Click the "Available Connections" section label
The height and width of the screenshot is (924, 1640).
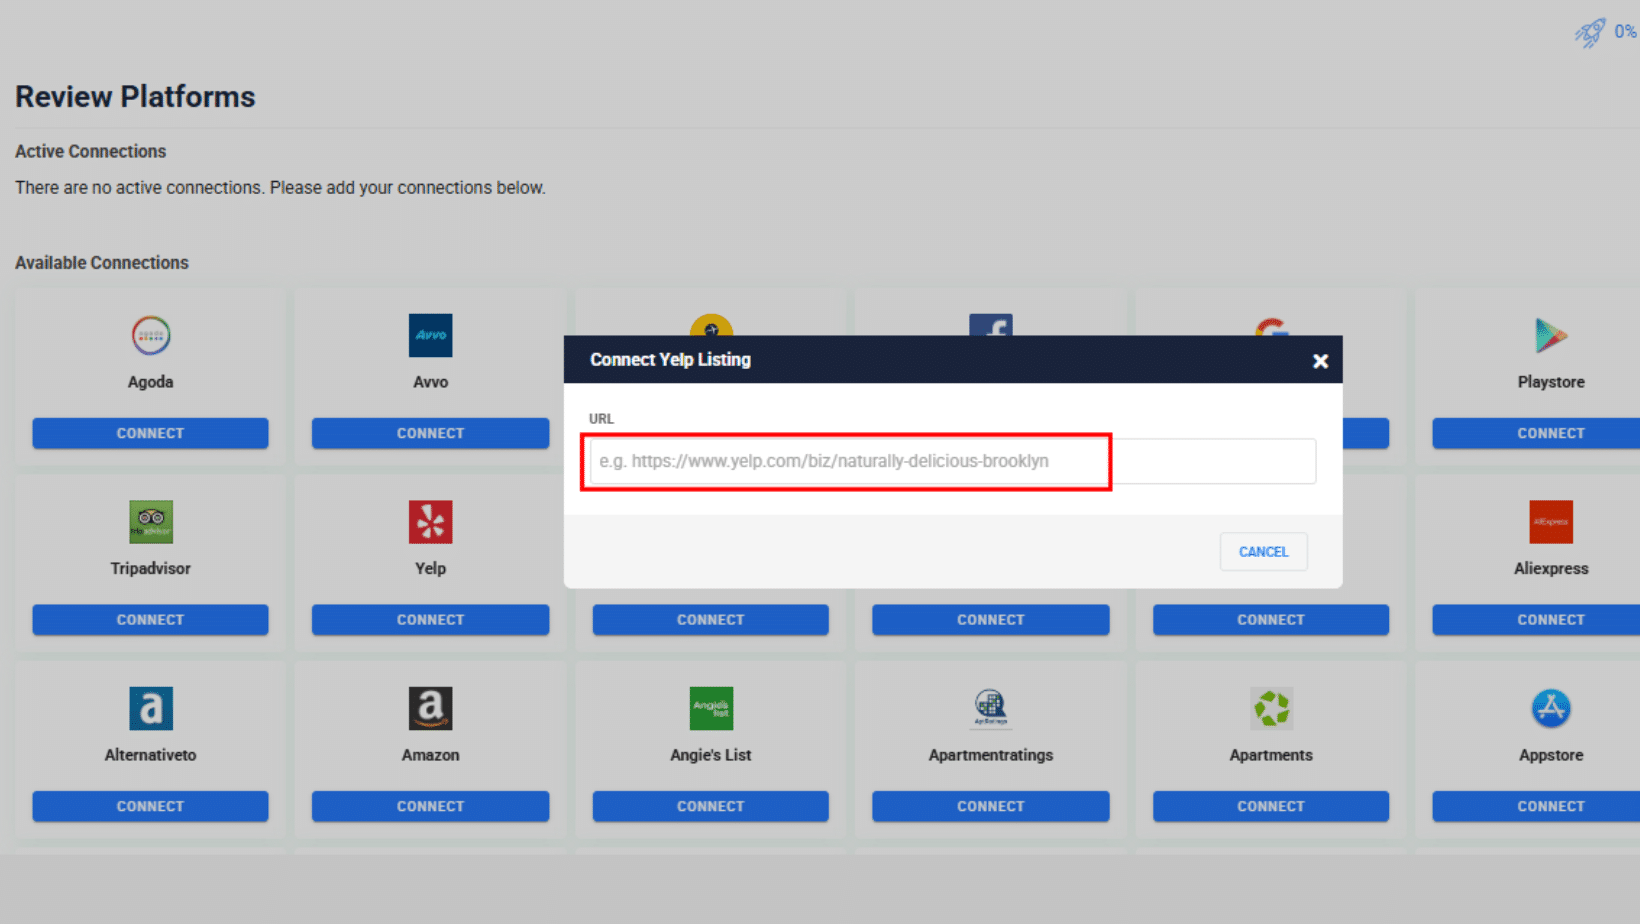101,263
